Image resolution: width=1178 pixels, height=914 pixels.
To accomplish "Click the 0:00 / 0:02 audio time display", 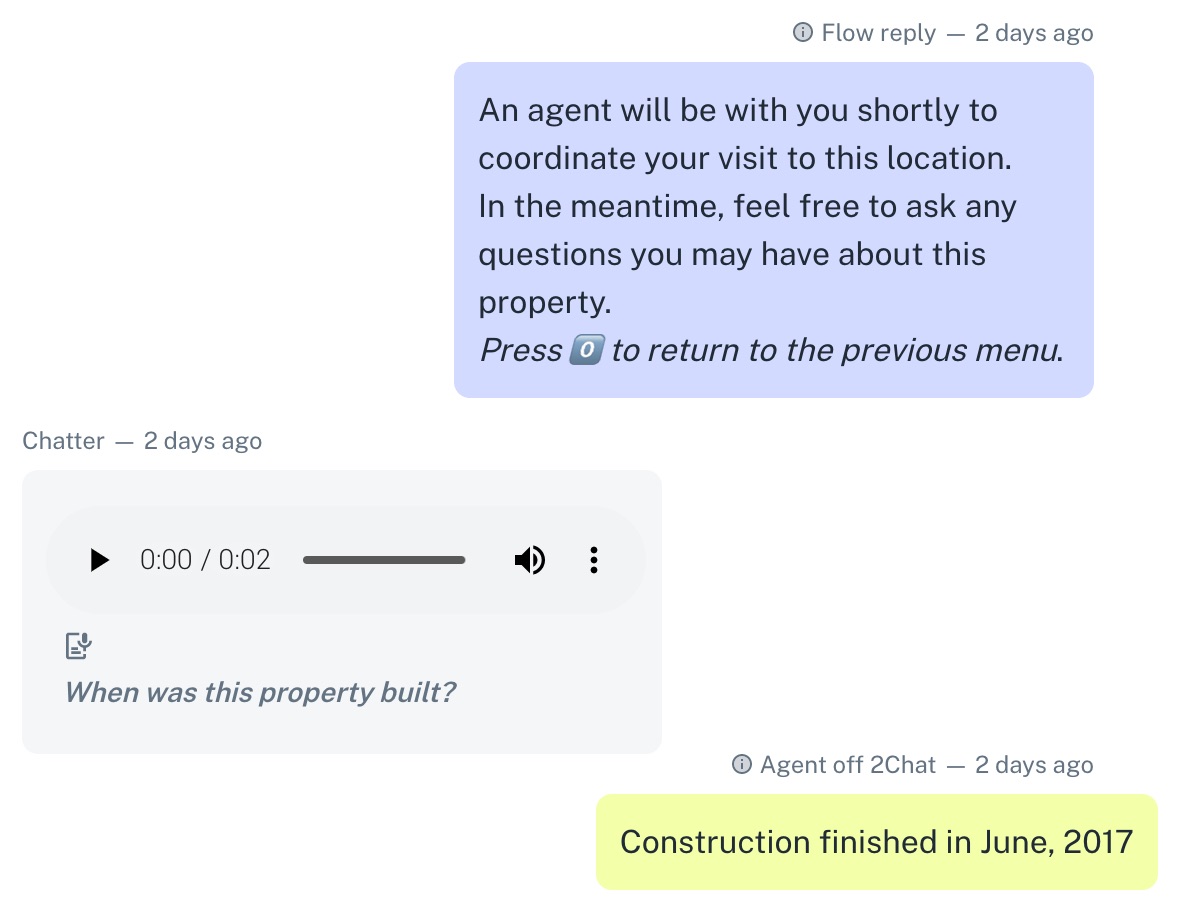I will 205,560.
